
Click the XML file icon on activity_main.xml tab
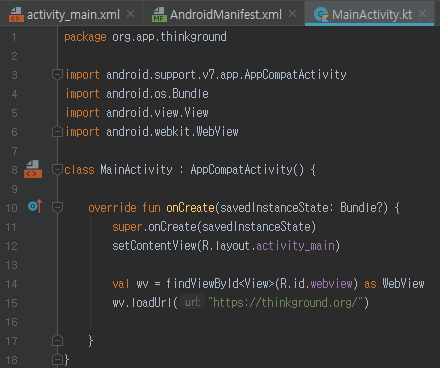(x=16, y=15)
